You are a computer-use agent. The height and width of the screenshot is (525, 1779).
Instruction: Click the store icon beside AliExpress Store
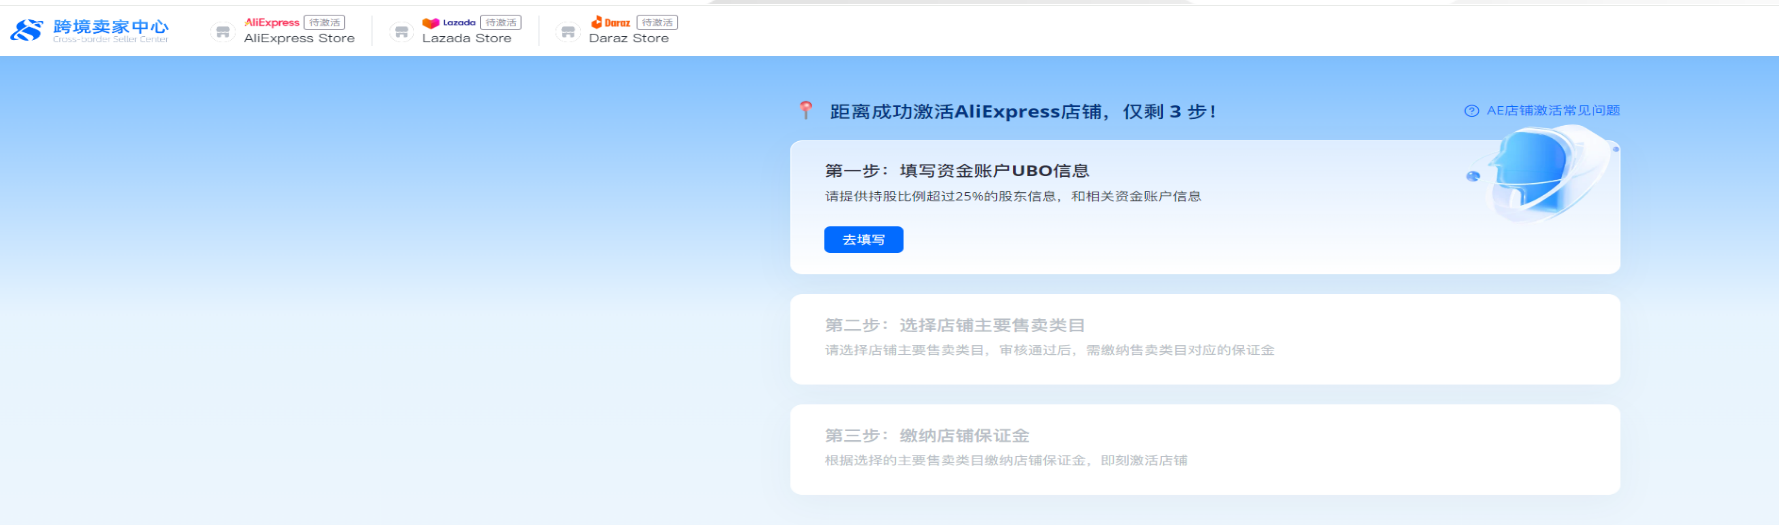(223, 32)
